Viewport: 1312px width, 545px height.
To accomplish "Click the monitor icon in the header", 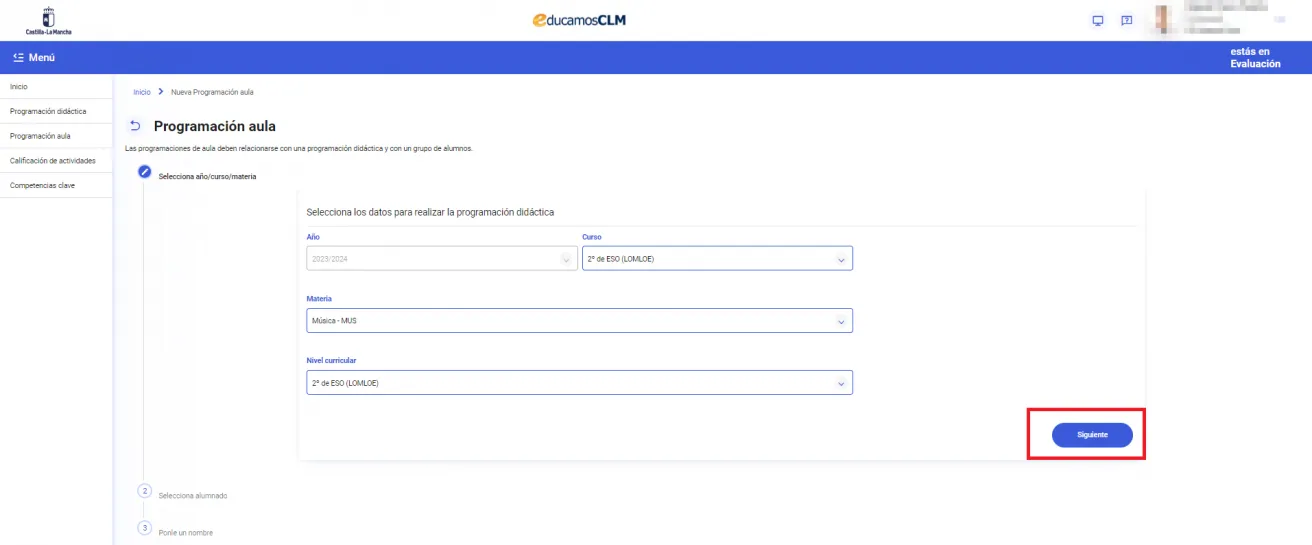I will point(1098,21).
